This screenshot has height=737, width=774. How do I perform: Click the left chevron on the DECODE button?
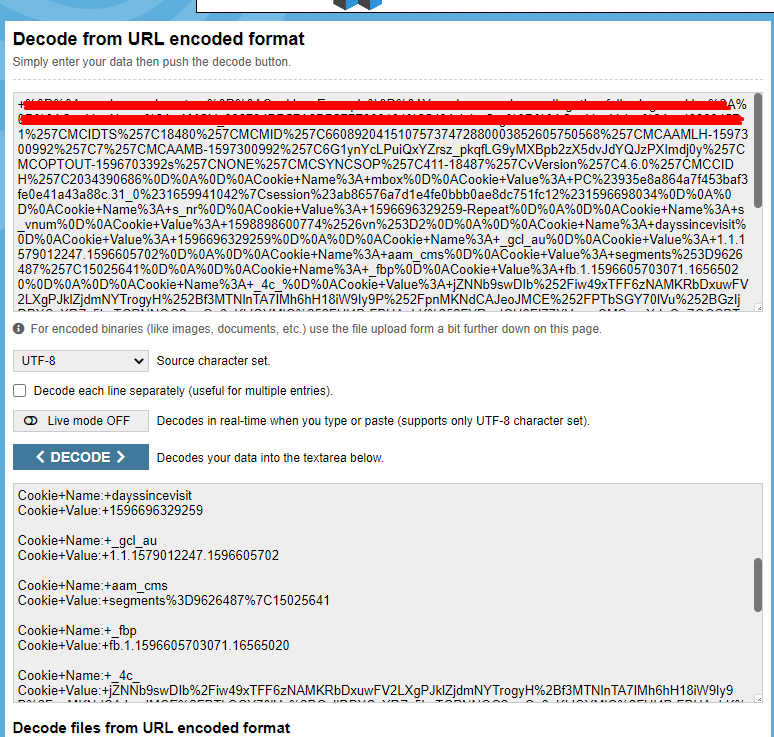coord(40,457)
